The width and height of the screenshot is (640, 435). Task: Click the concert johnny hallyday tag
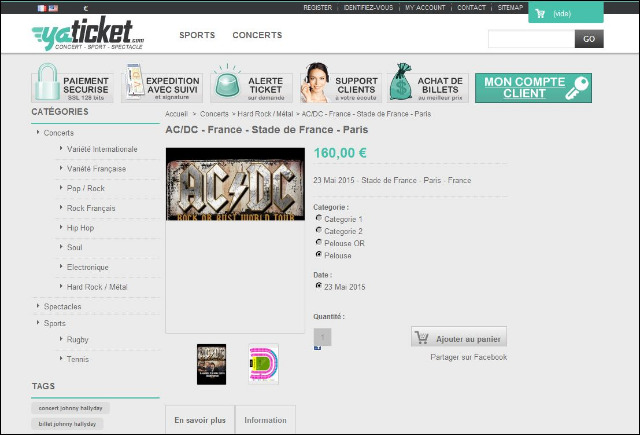coord(71,408)
